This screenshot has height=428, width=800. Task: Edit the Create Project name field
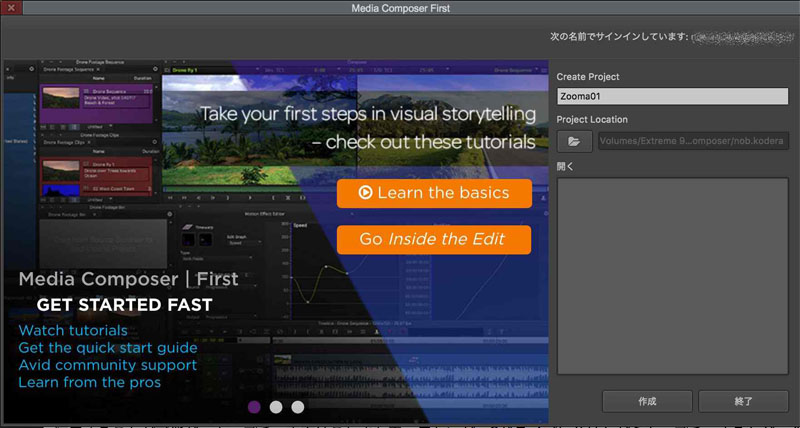(x=672, y=96)
